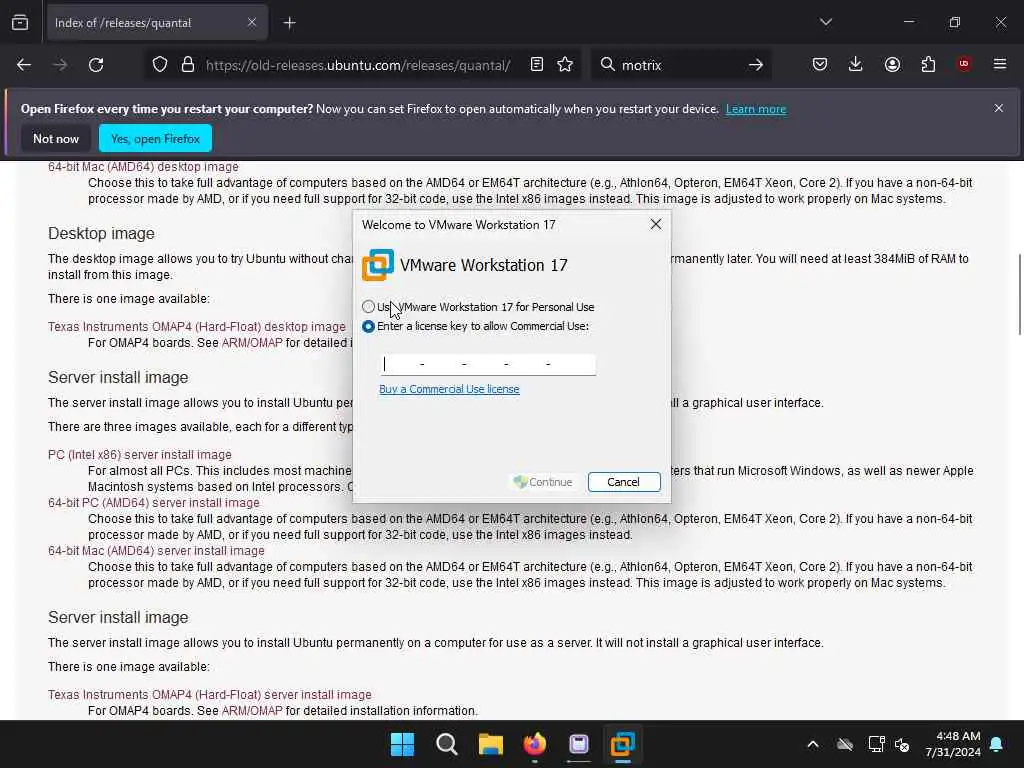The height and width of the screenshot is (768, 1024).
Task: Open Texas Instruments OMAP4 server install image link
Action: tap(210, 695)
